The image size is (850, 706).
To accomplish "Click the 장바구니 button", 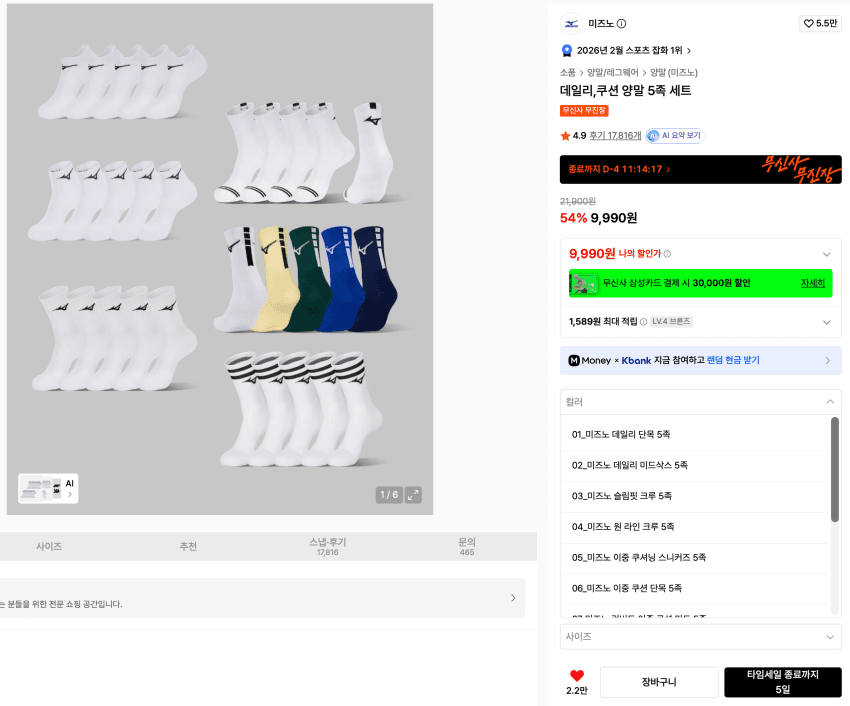I will [659, 682].
